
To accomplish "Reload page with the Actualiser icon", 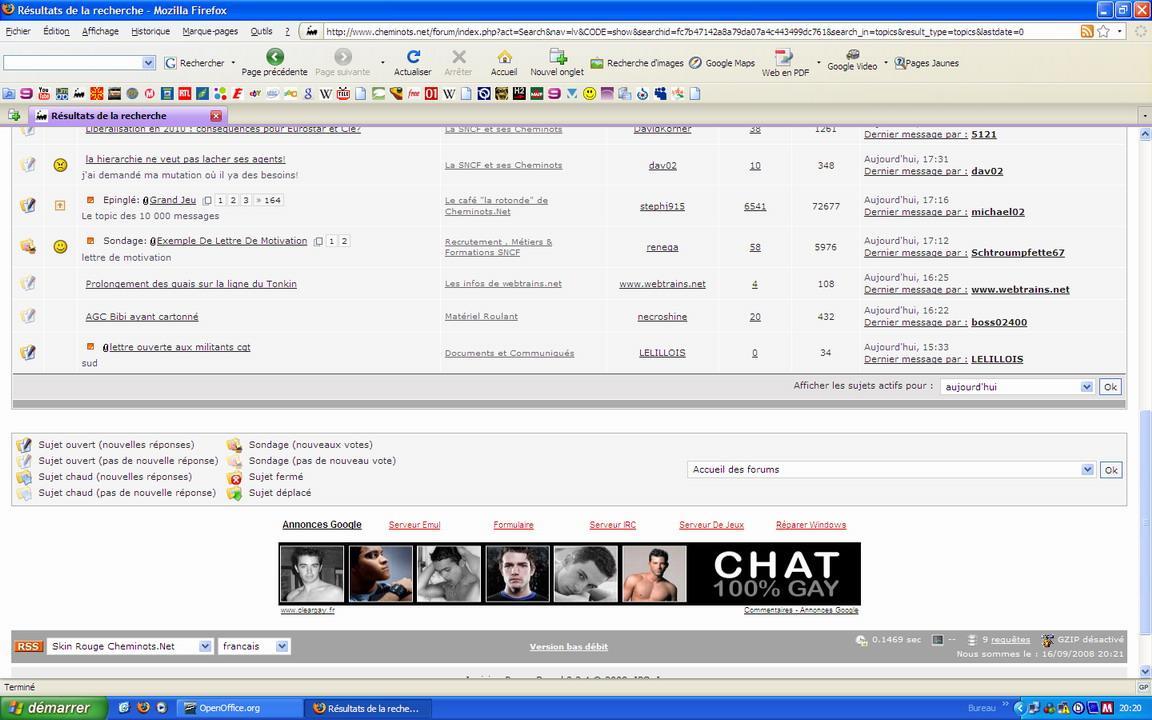I will coord(413,57).
